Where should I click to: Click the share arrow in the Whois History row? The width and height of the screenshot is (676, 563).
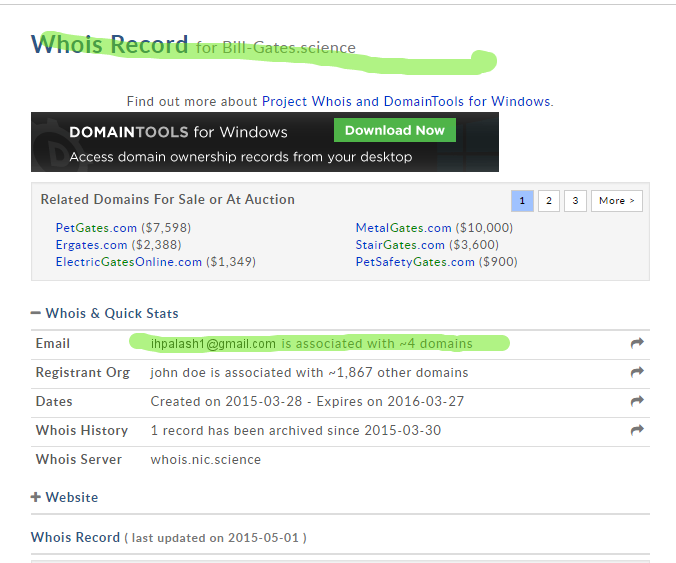click(x=637, y=430)
